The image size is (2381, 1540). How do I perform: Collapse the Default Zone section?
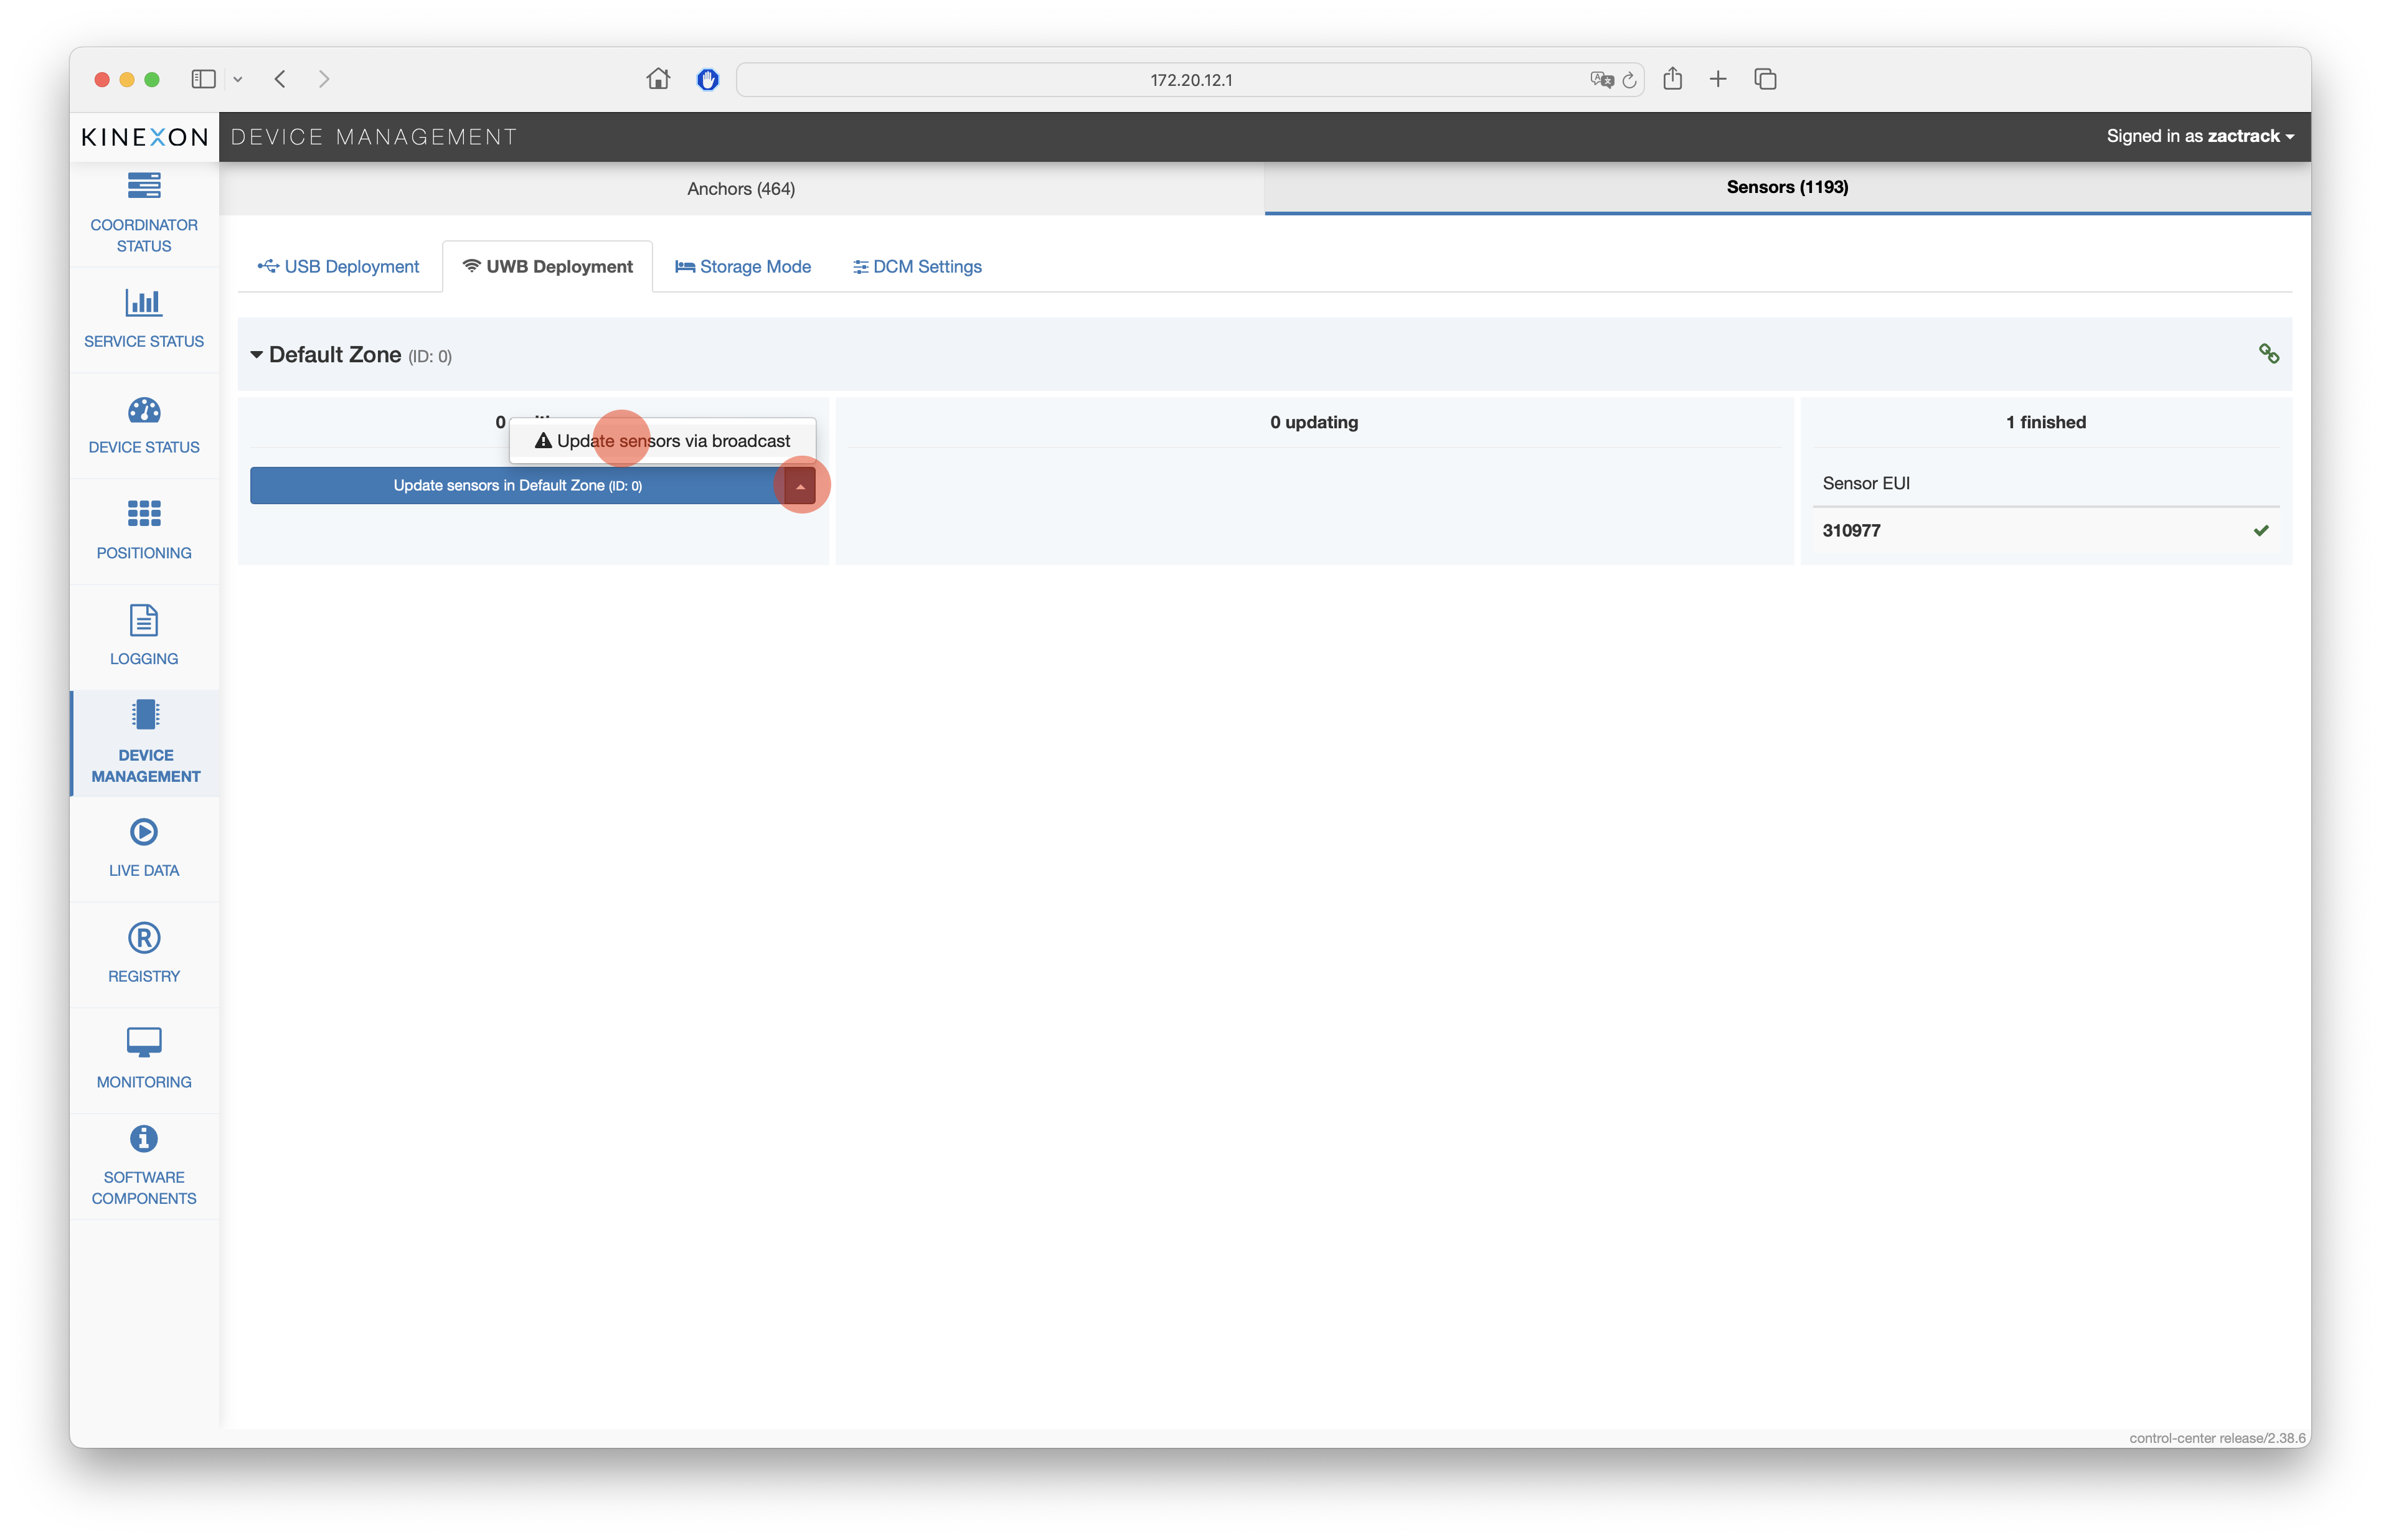tap(257, 355)
